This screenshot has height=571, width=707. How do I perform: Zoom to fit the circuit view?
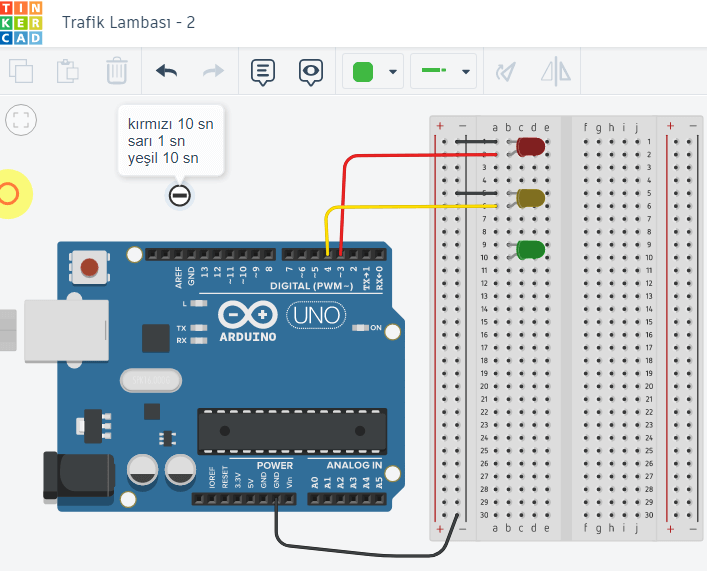pyautogui.click(x=21, y=121)
